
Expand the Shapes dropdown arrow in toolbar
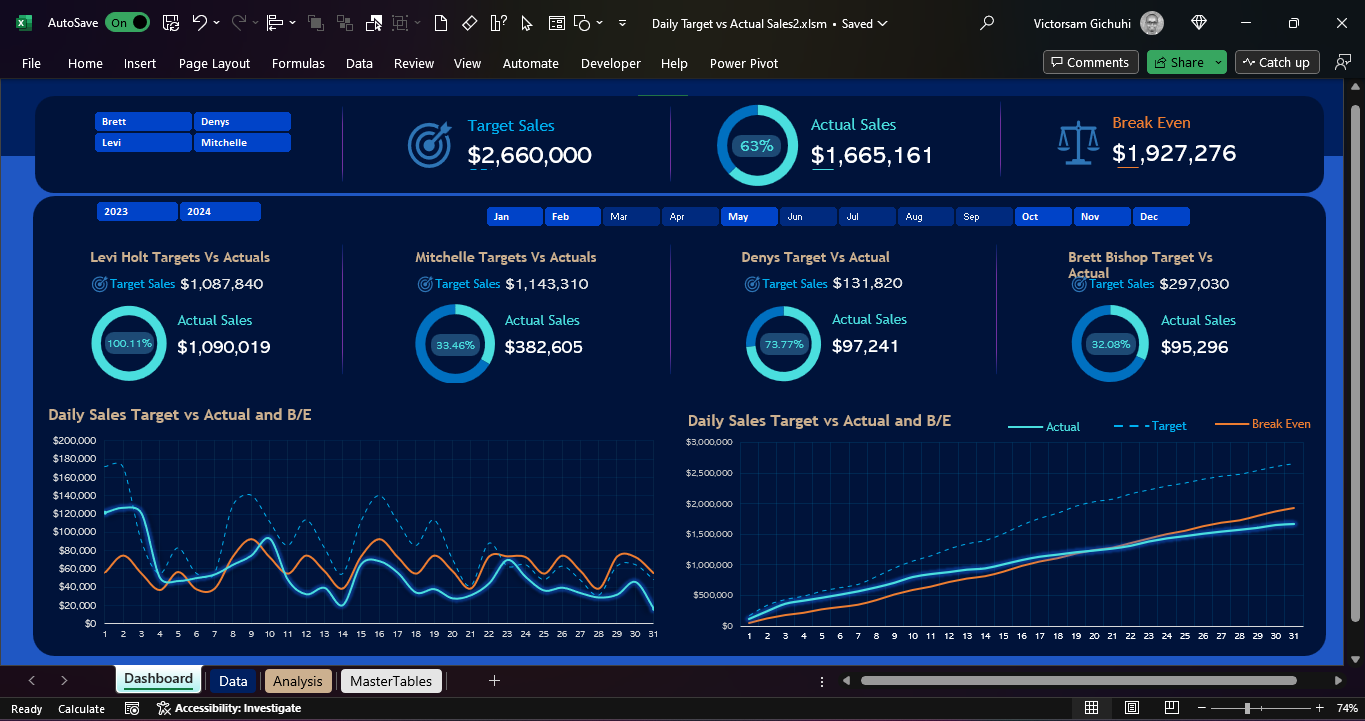click(x=600, y=23)
